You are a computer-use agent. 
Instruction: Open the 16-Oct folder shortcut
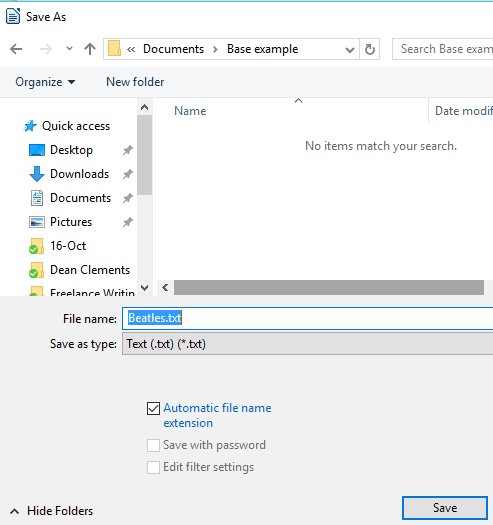coord(68,246)
